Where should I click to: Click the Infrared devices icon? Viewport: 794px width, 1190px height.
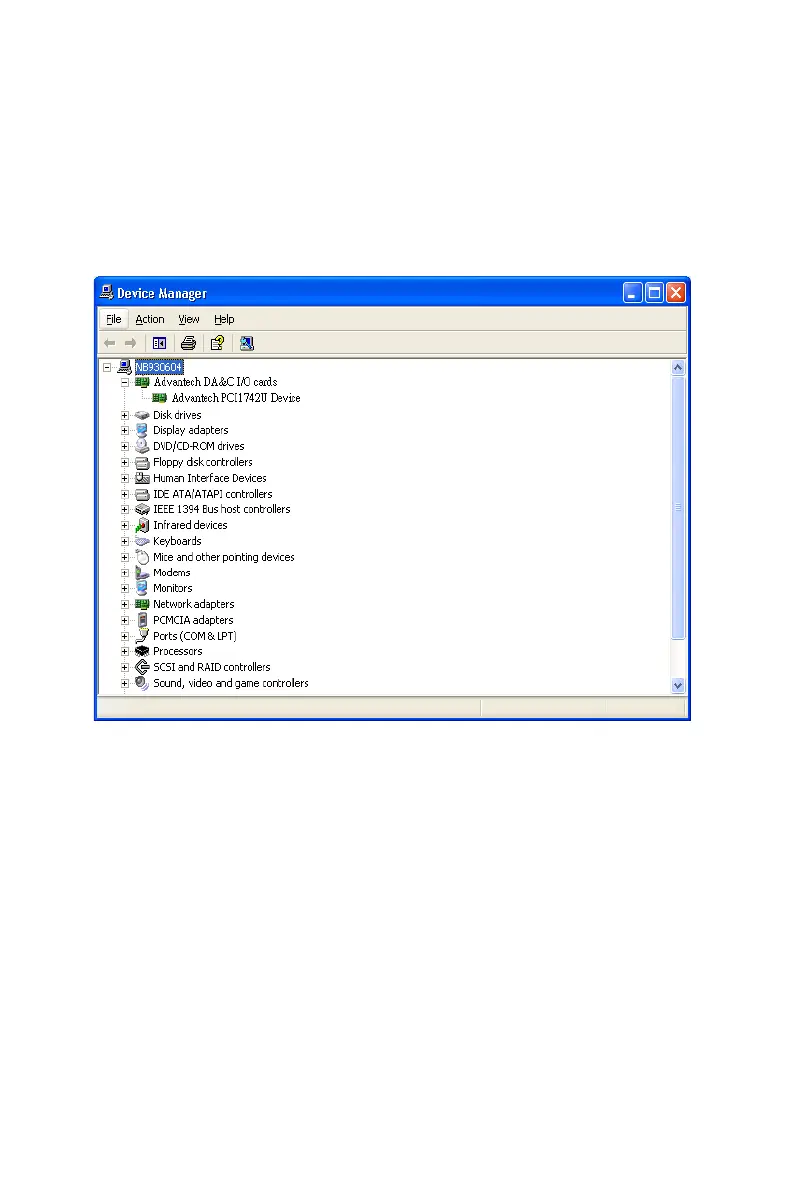142,525
